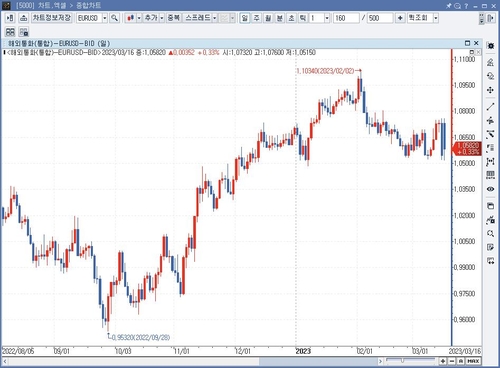
Task: Zoom out with the bottom minus button
Action: (452, 361)
